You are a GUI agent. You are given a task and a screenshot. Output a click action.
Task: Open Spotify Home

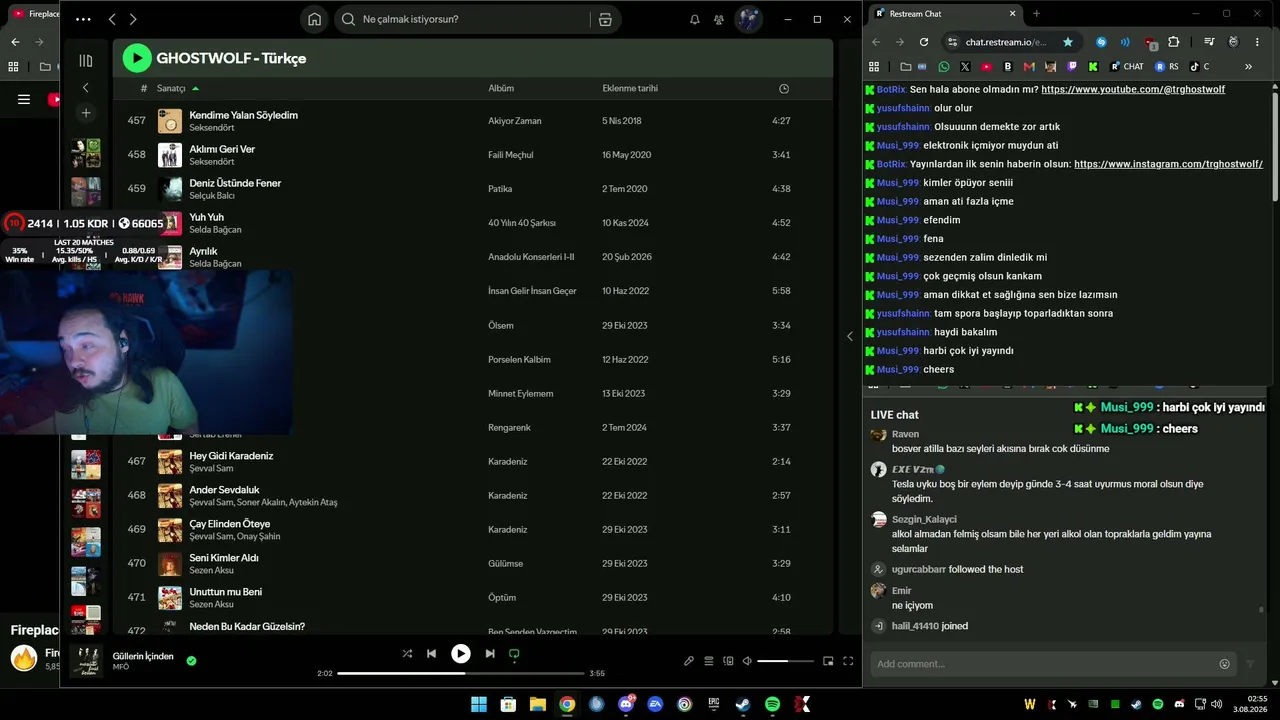(315, 19)
